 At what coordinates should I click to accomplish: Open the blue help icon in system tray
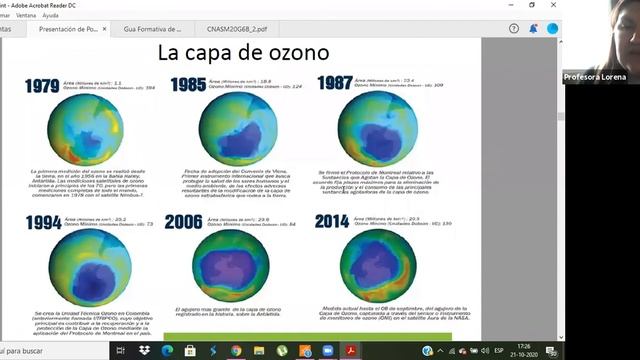click(427, 351)
